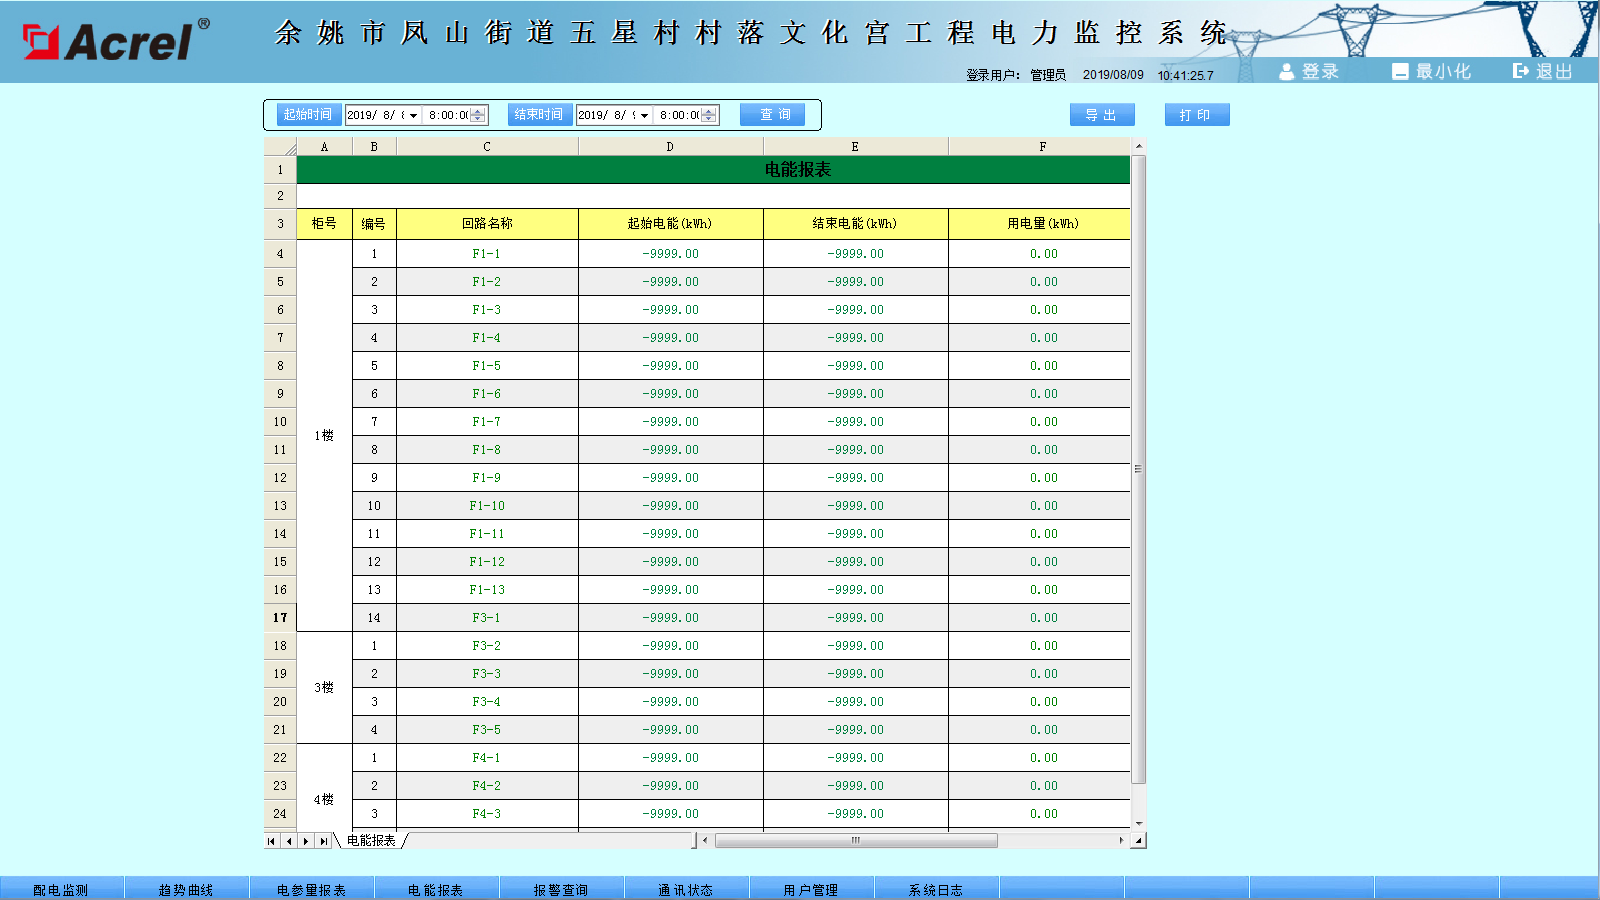This screenshot has height=900, width=1600.
Task: Click the 查询 query button
Action: [772, 115]
